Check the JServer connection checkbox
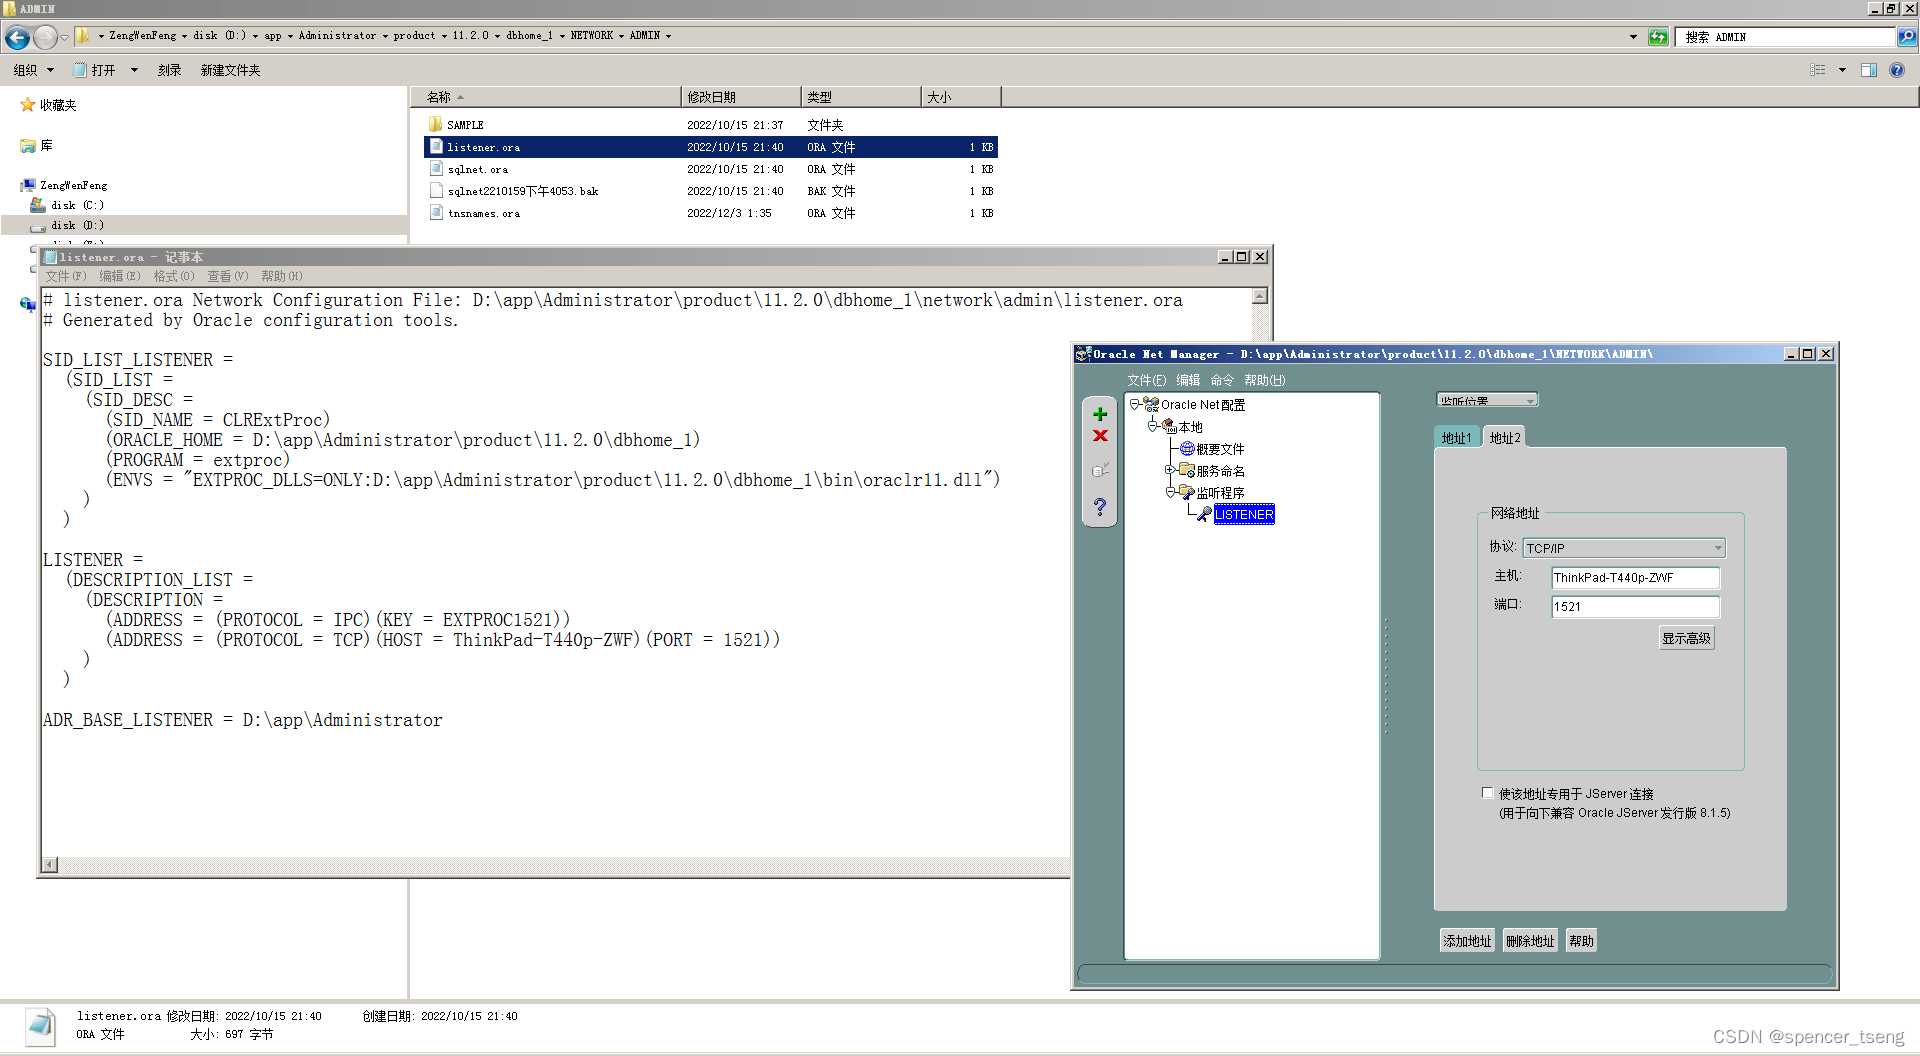 tap(1488, 793)
